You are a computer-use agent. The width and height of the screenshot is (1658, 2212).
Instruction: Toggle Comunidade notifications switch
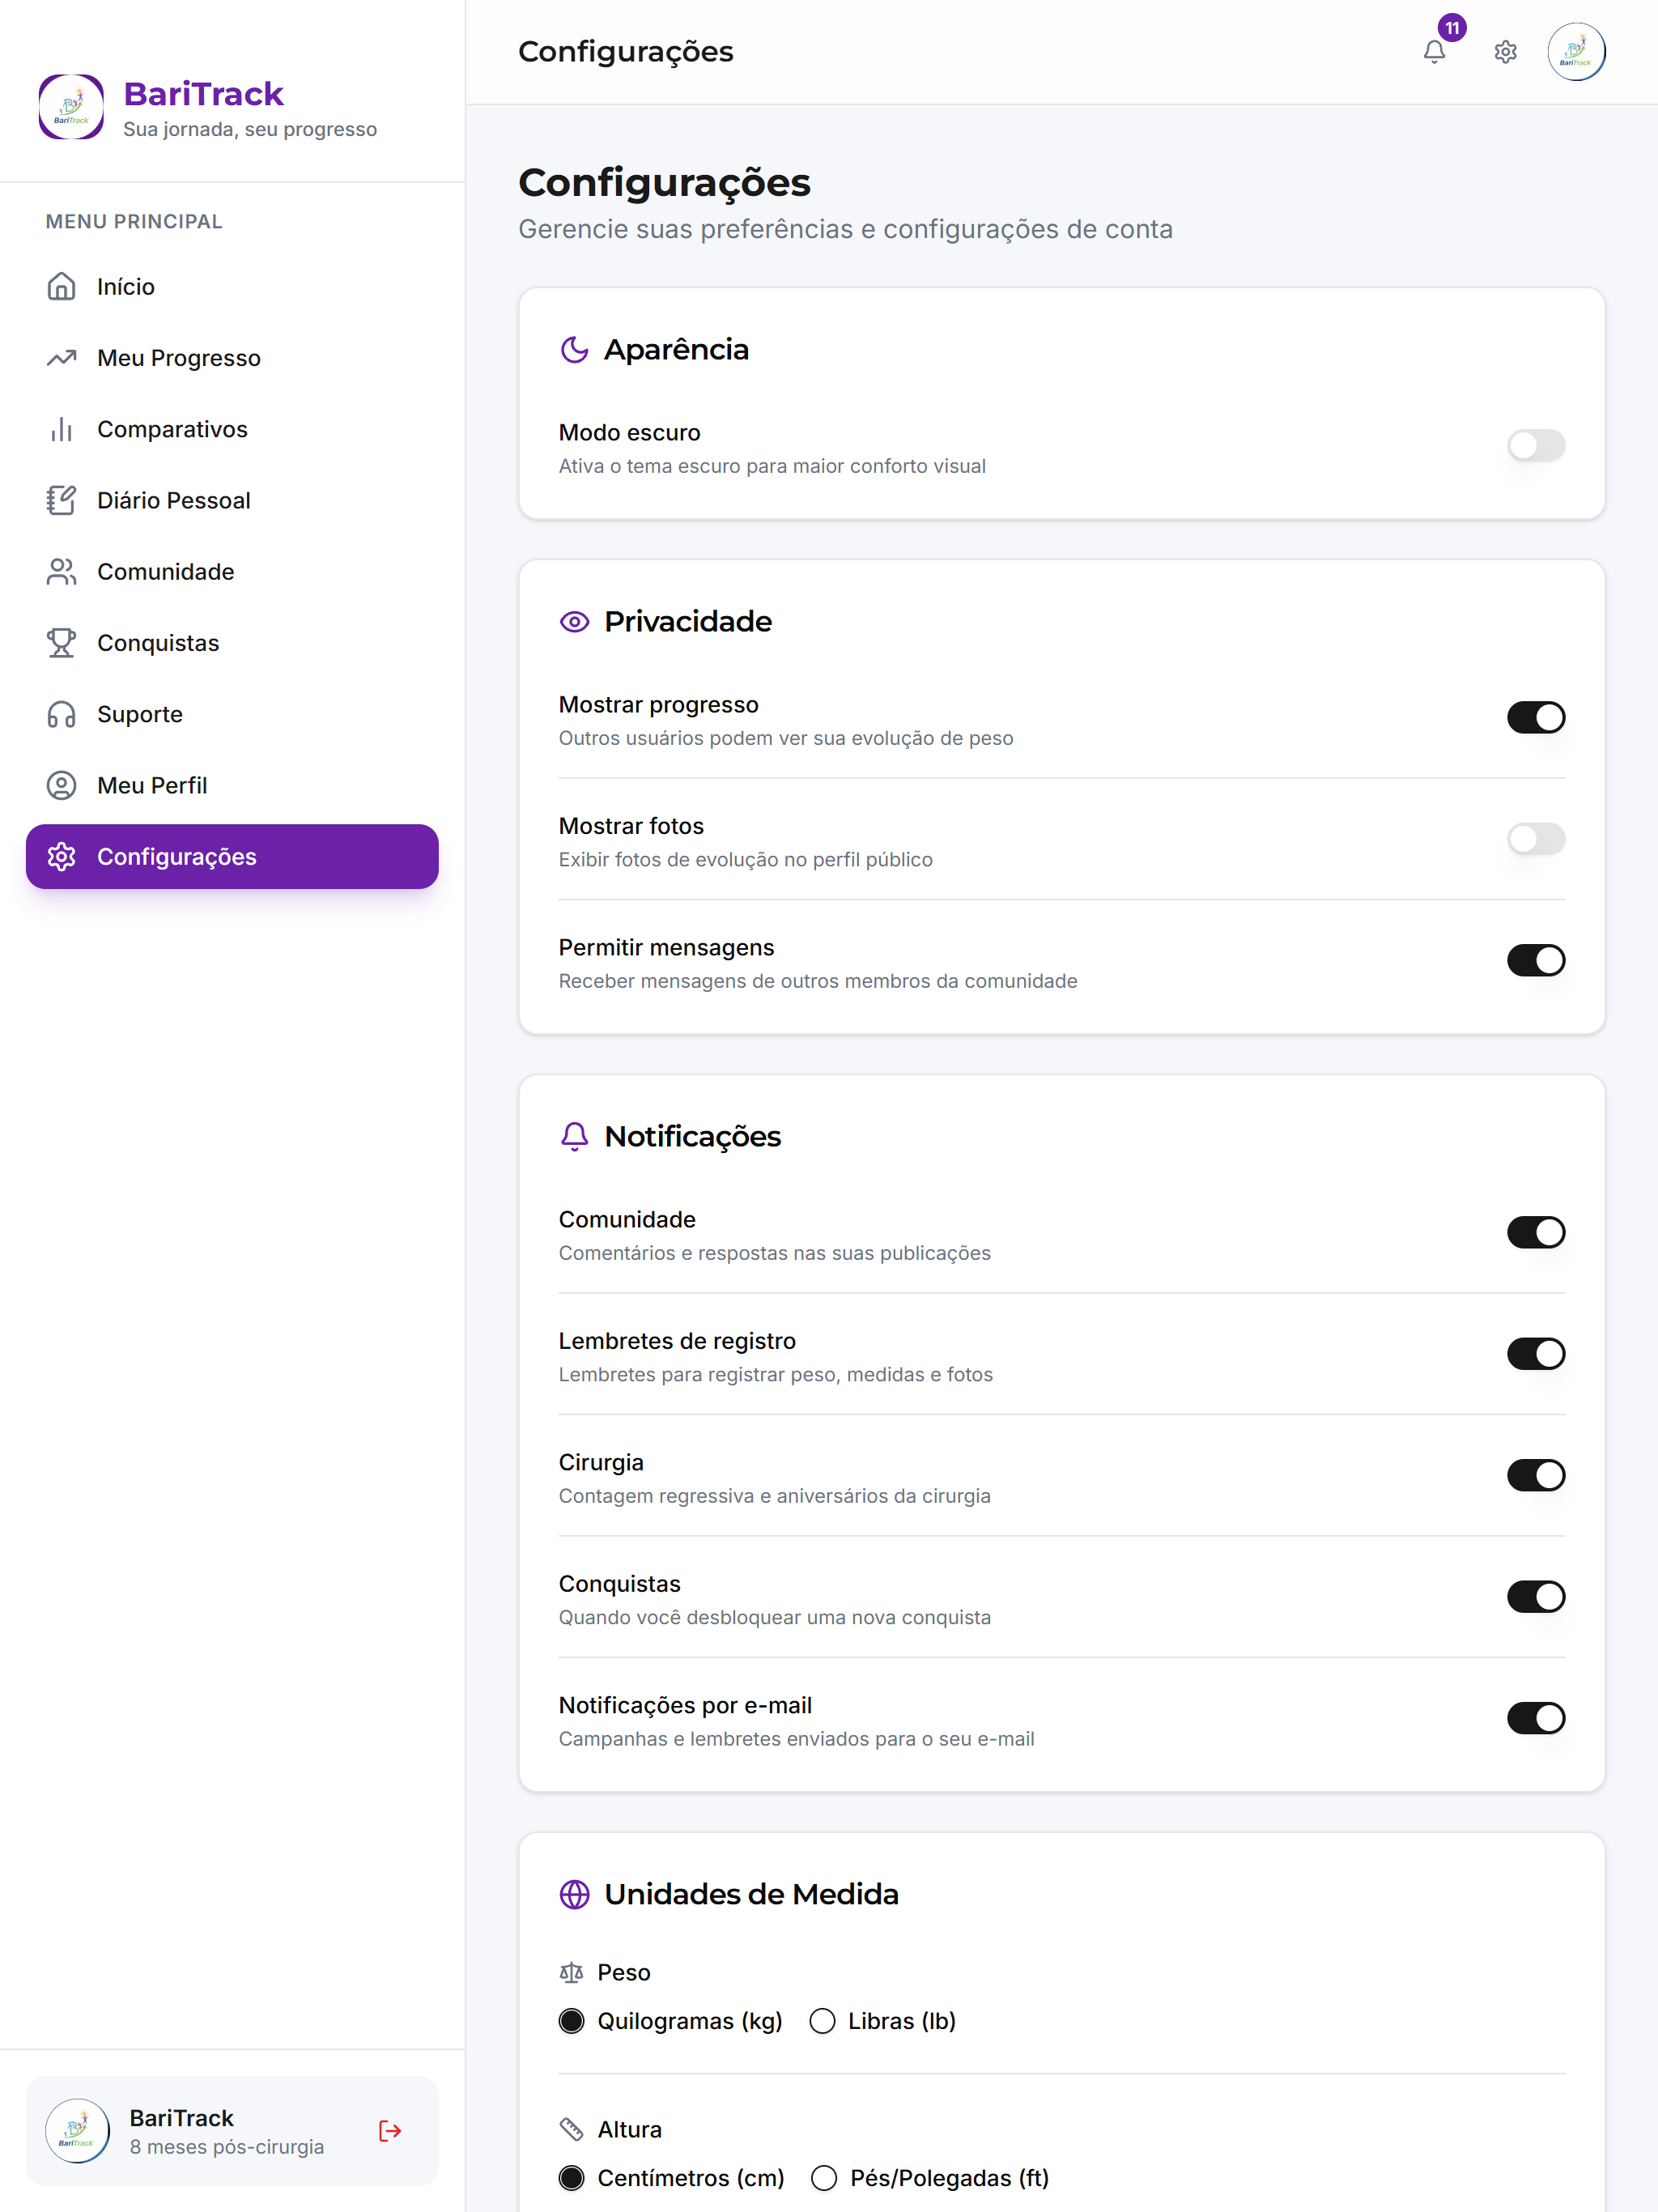(x=1536, y=1233)
